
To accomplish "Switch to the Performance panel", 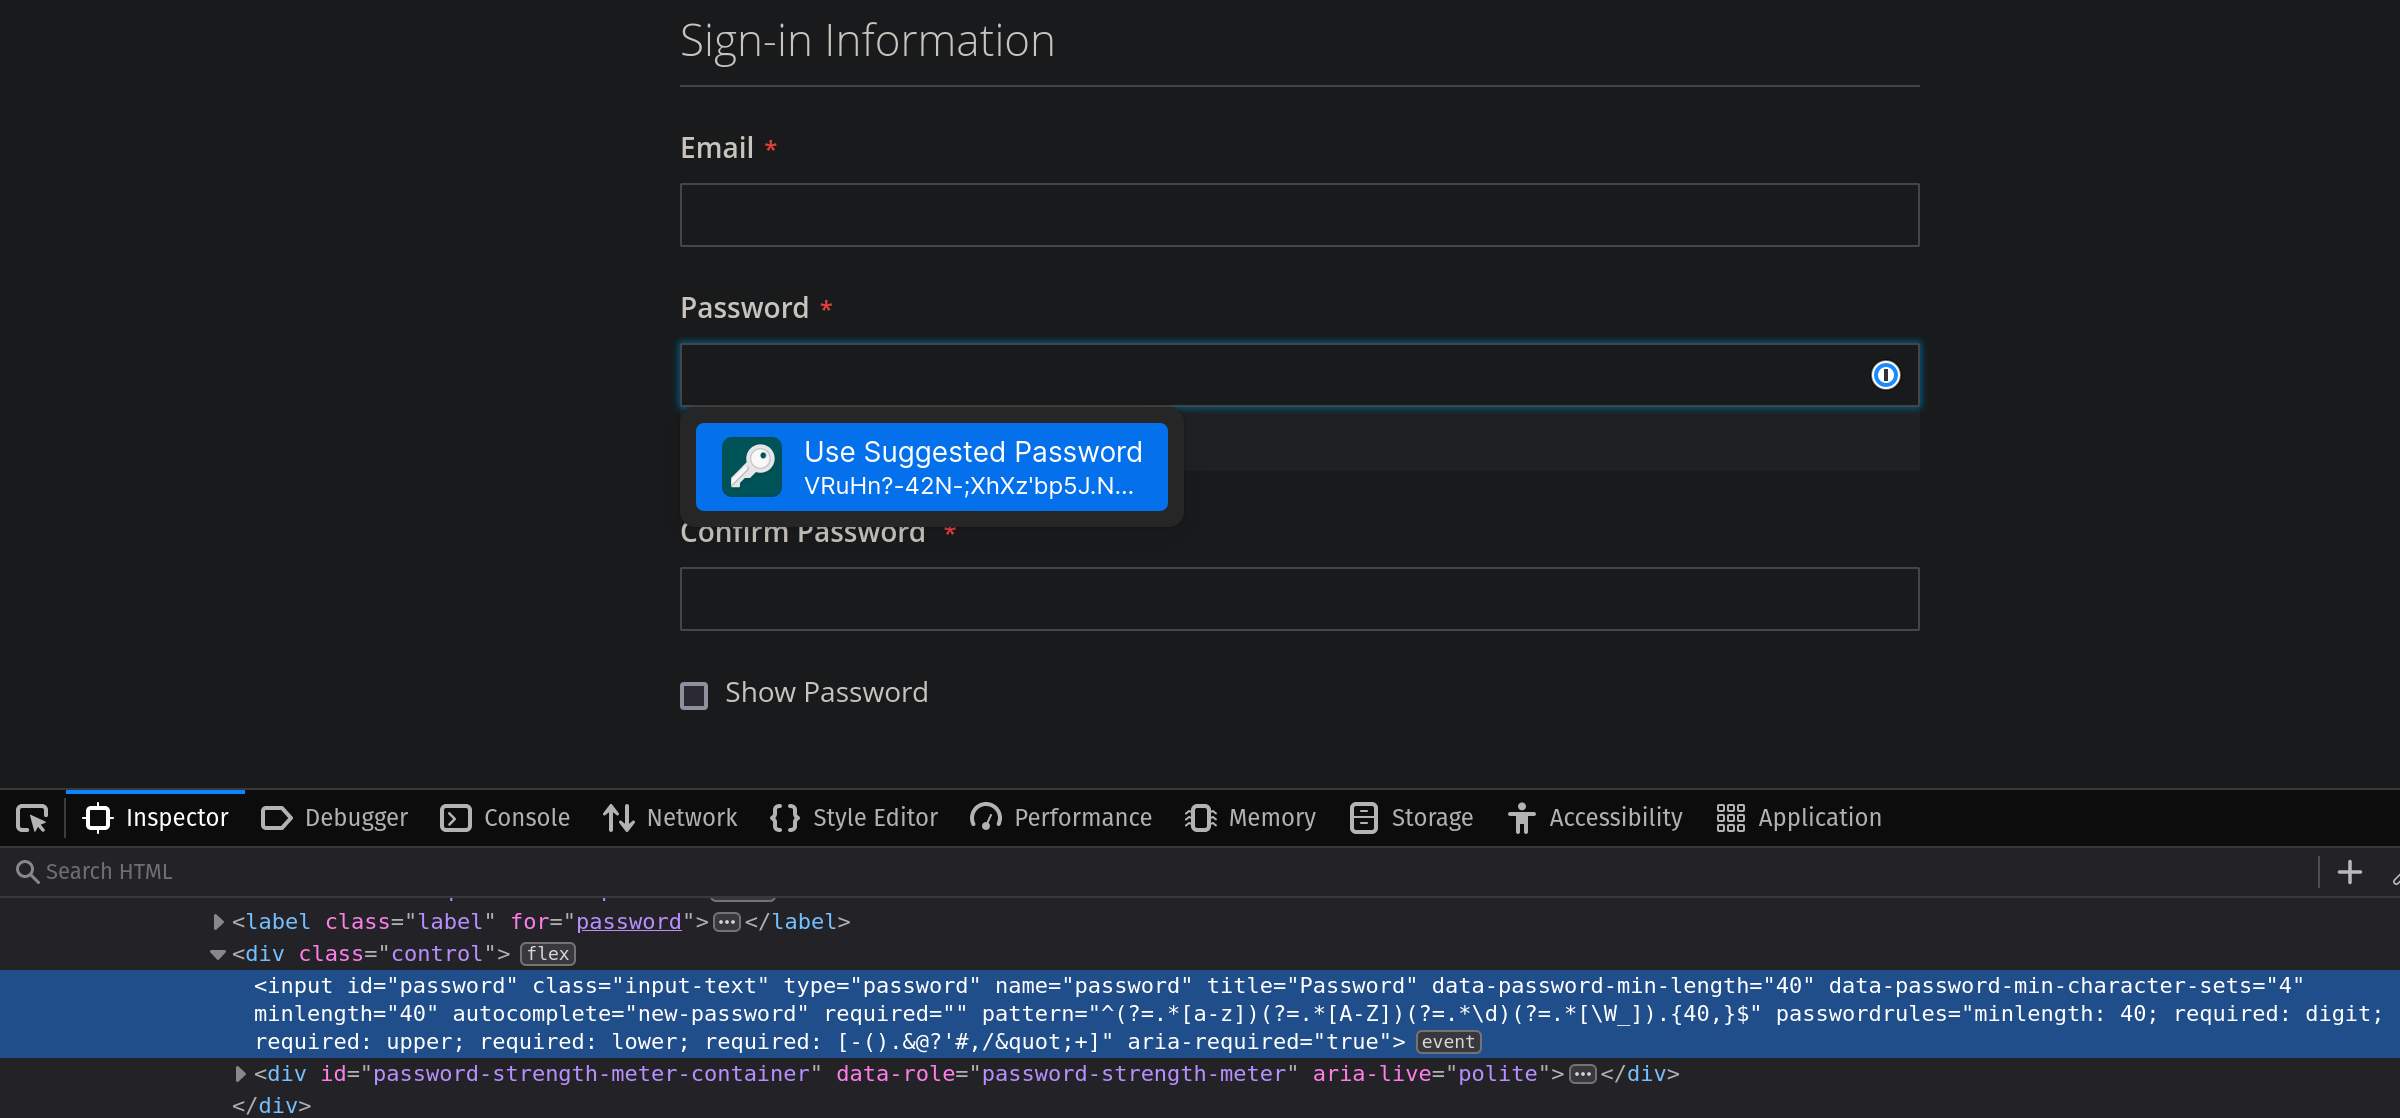I will pos(1061,818).
